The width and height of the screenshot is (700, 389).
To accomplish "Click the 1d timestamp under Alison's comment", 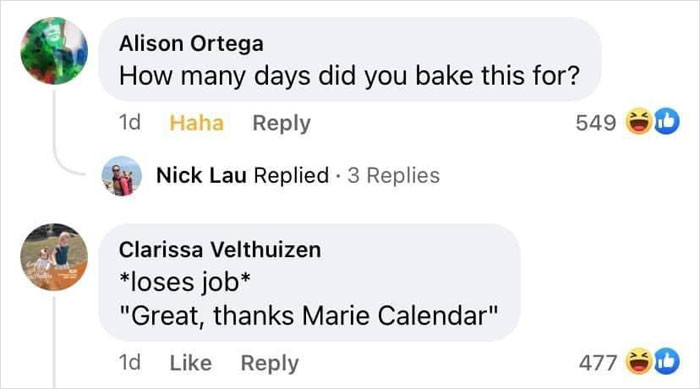I will point(129,122).
